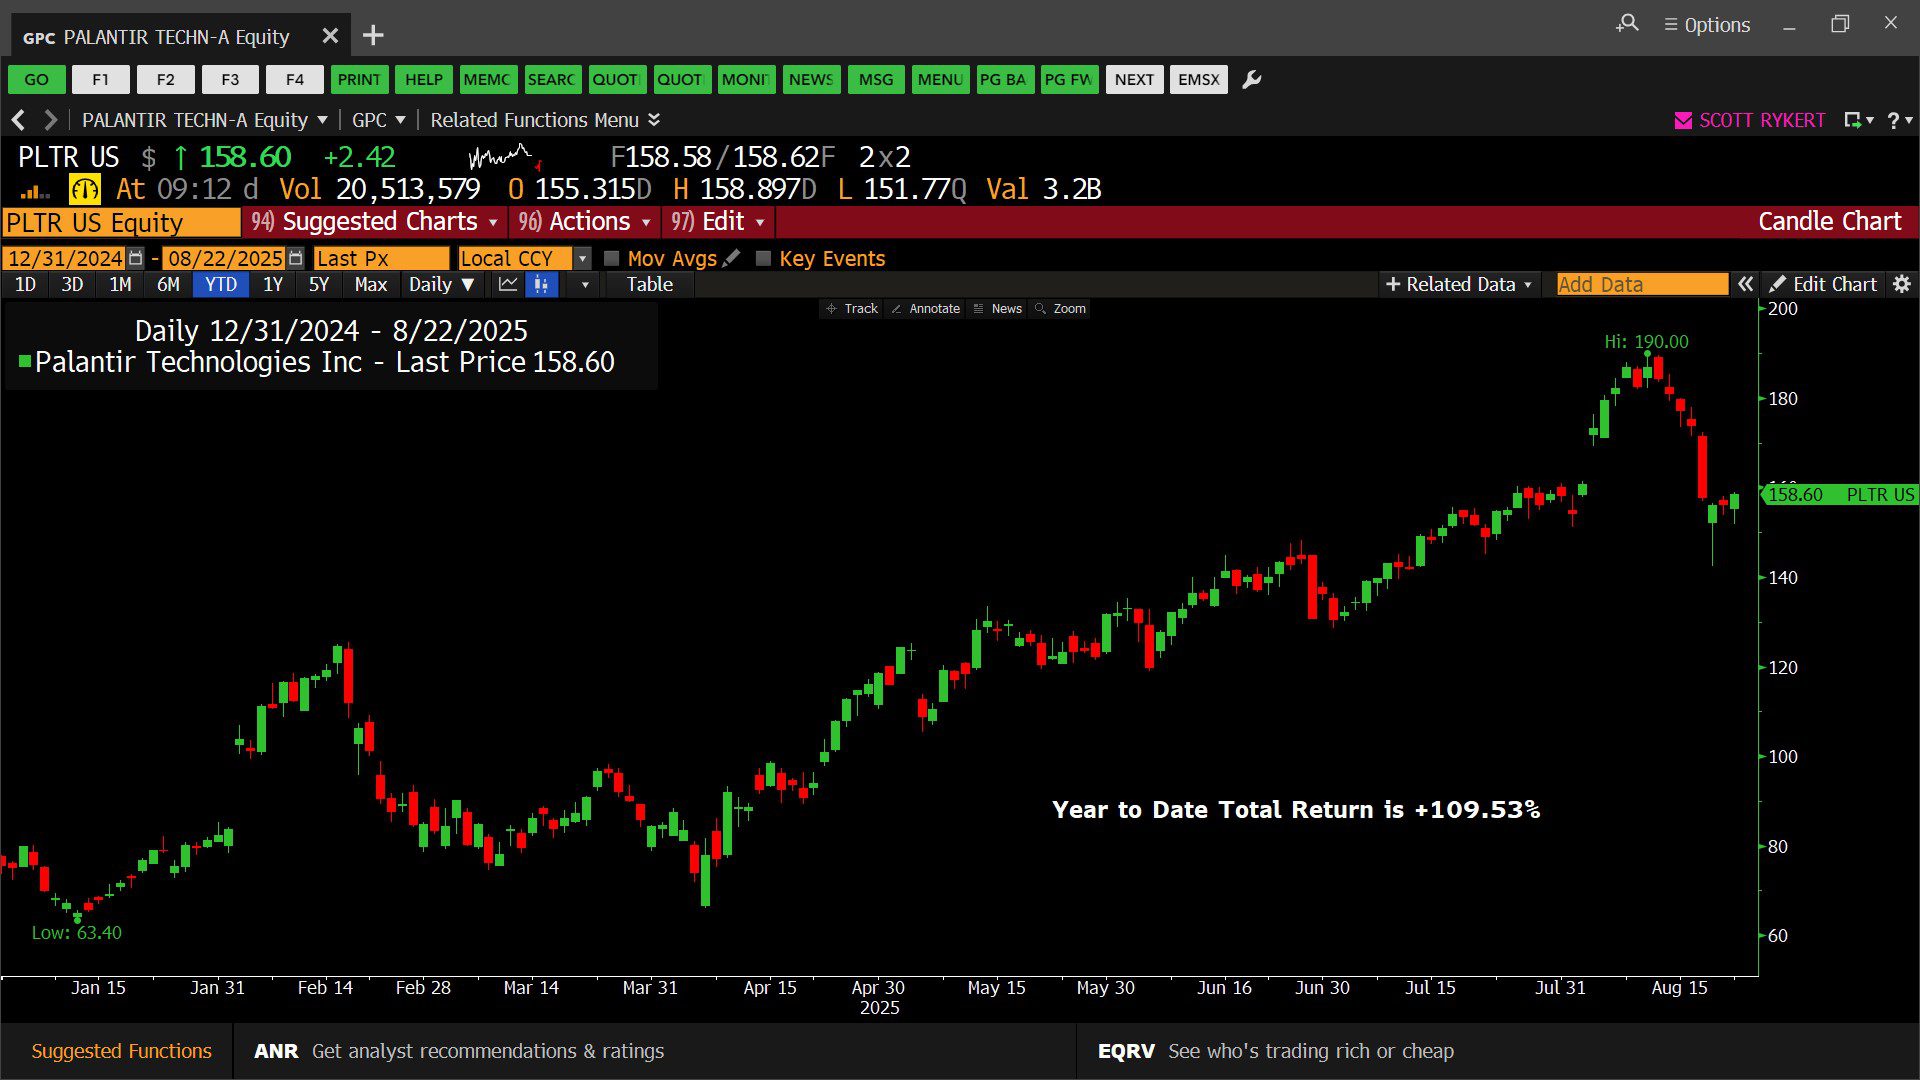Screen dimensions: 1920x1080
Task: Open the Related Data dropdown
Action: [1458, 285]
